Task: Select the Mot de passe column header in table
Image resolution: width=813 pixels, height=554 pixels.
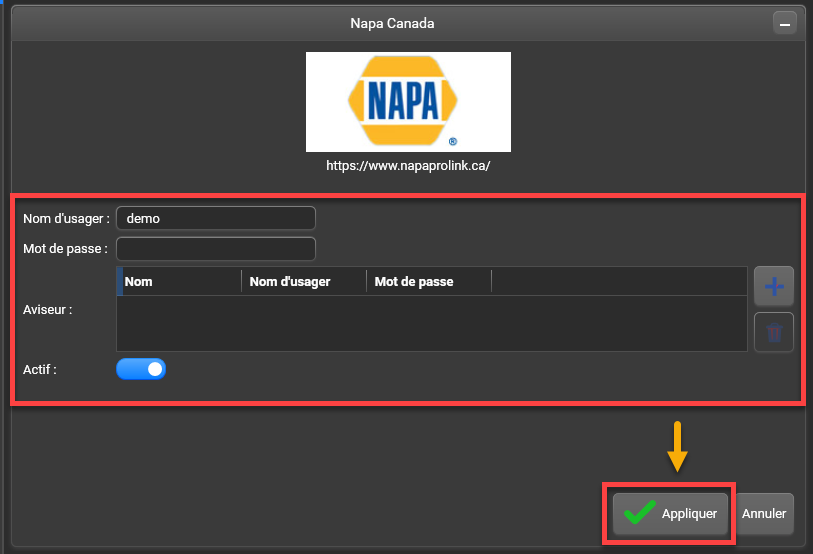Action: pyautogui.click(x=429, y=282)
